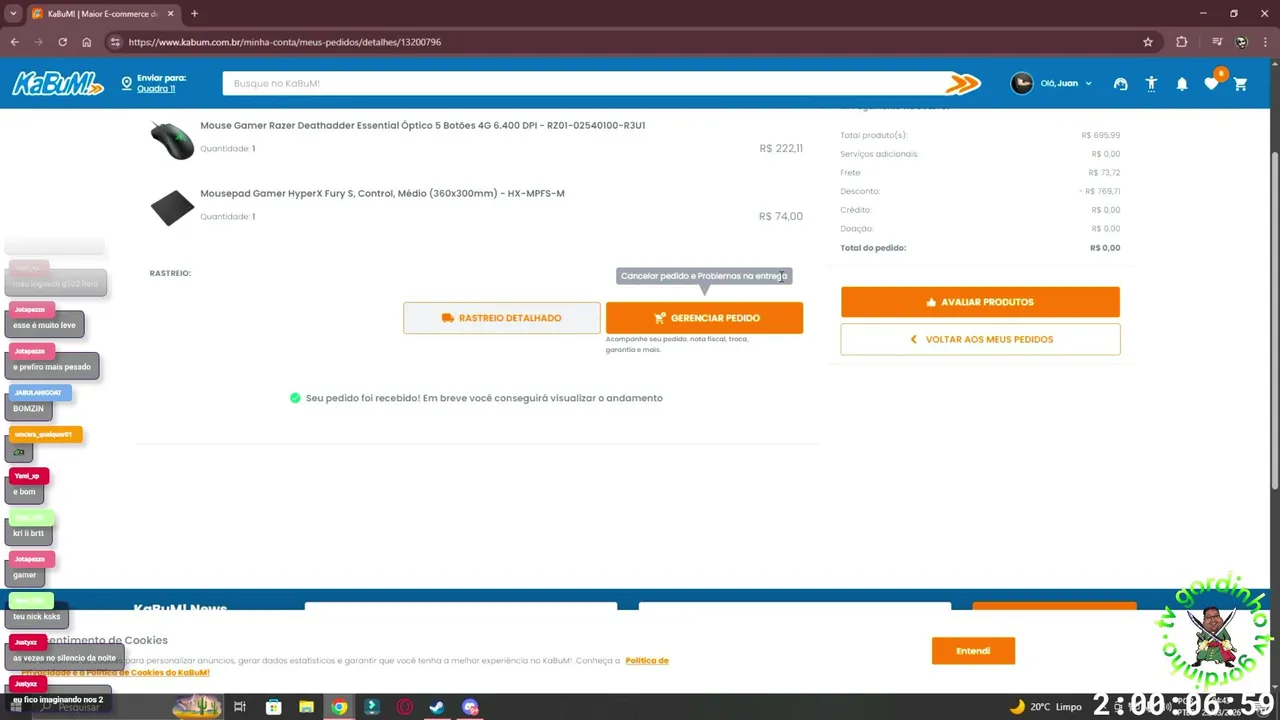Screen dimensions: 1280x720
Task: Click the Rastreio Detalhado button
Action: point(502,318)
